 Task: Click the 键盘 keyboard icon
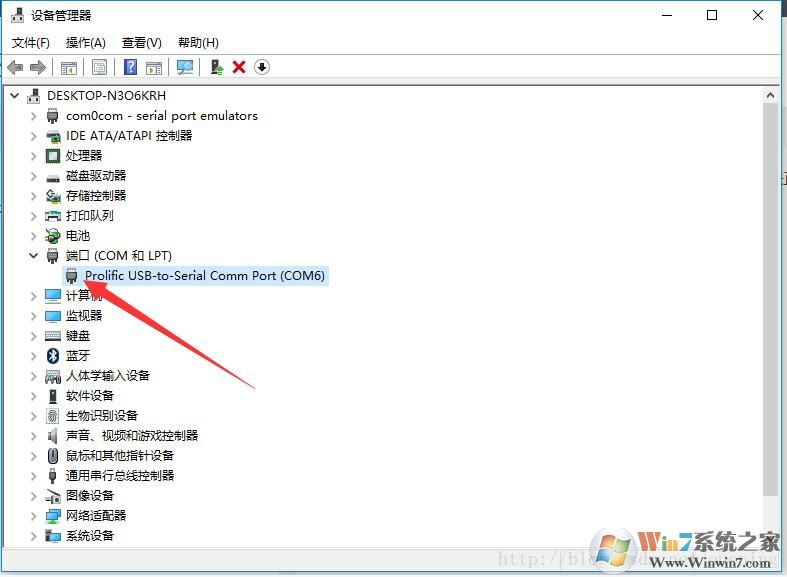tap(53, 336)
